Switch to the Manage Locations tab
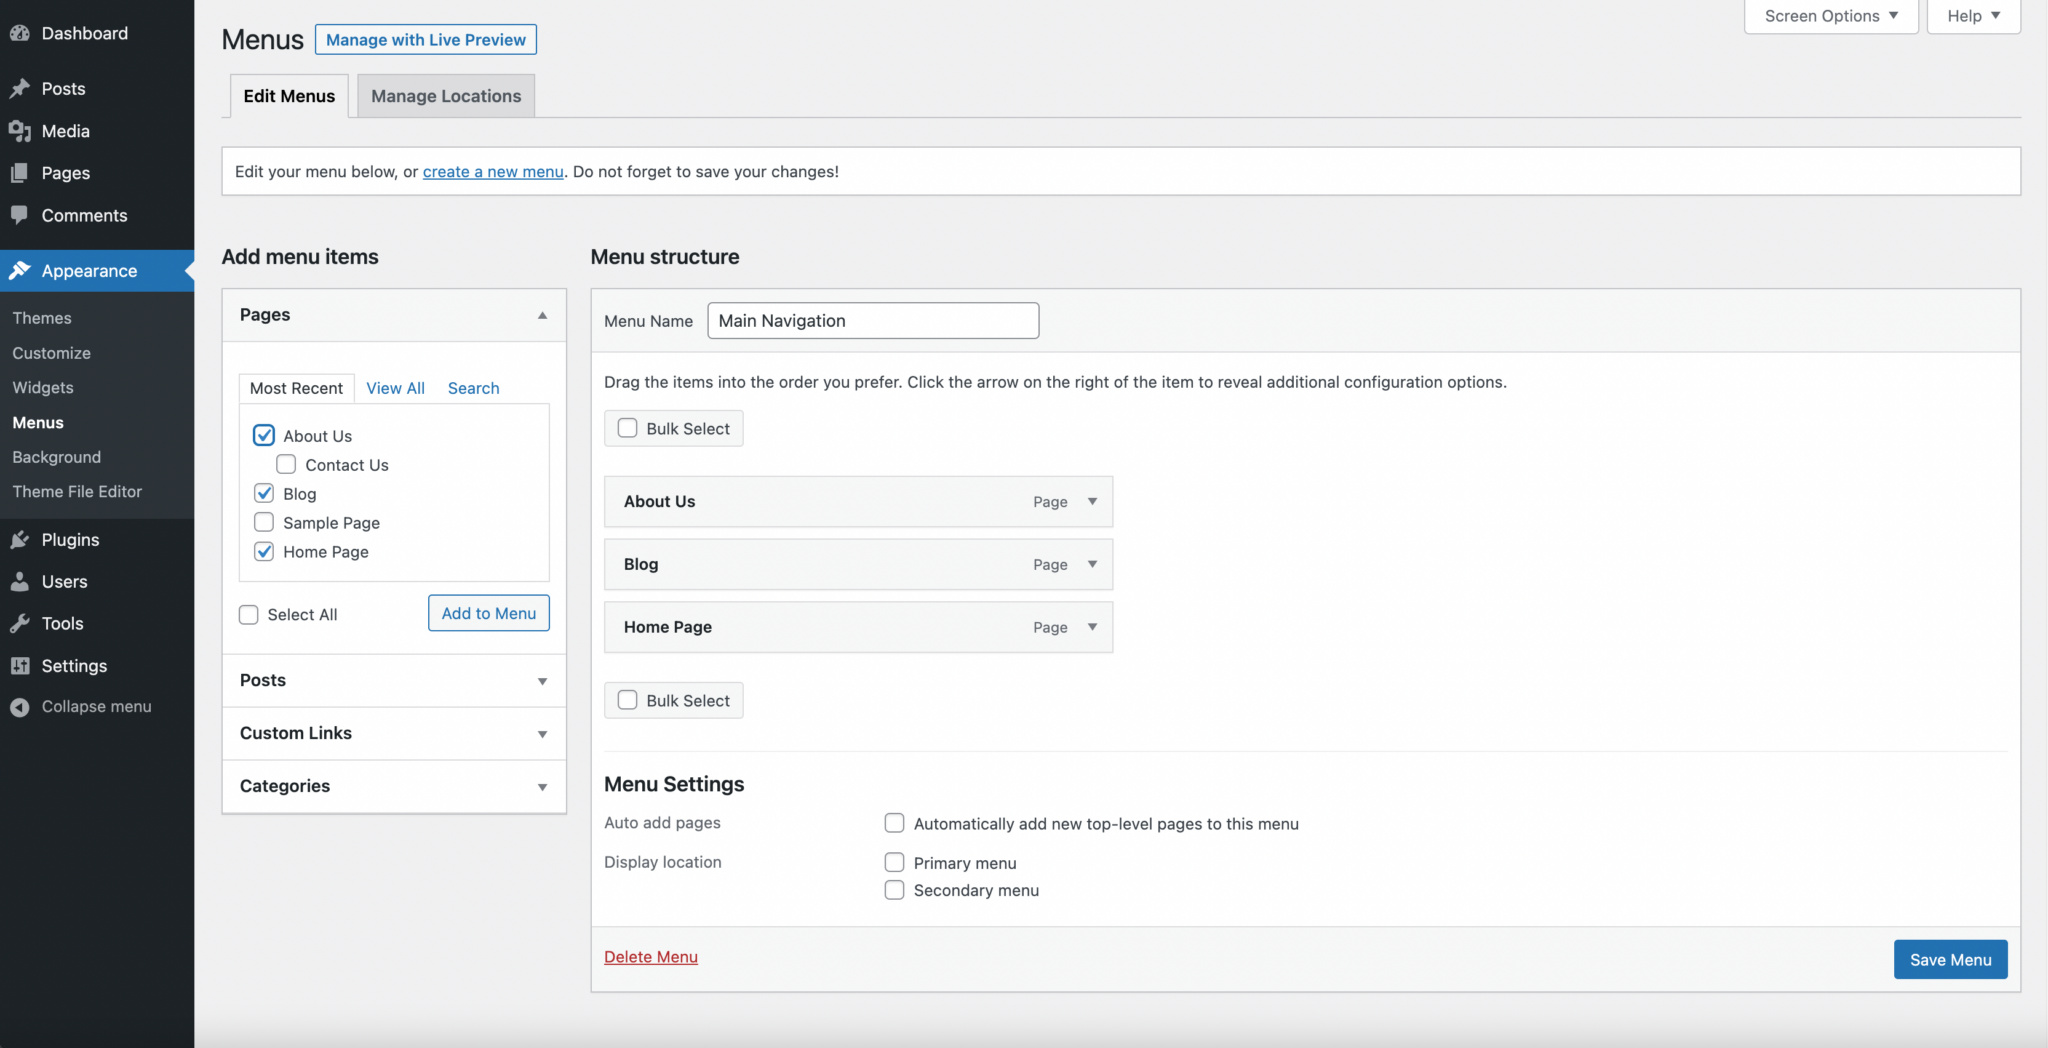The width and height of the screenshot is (2048, 1048). 445,95
